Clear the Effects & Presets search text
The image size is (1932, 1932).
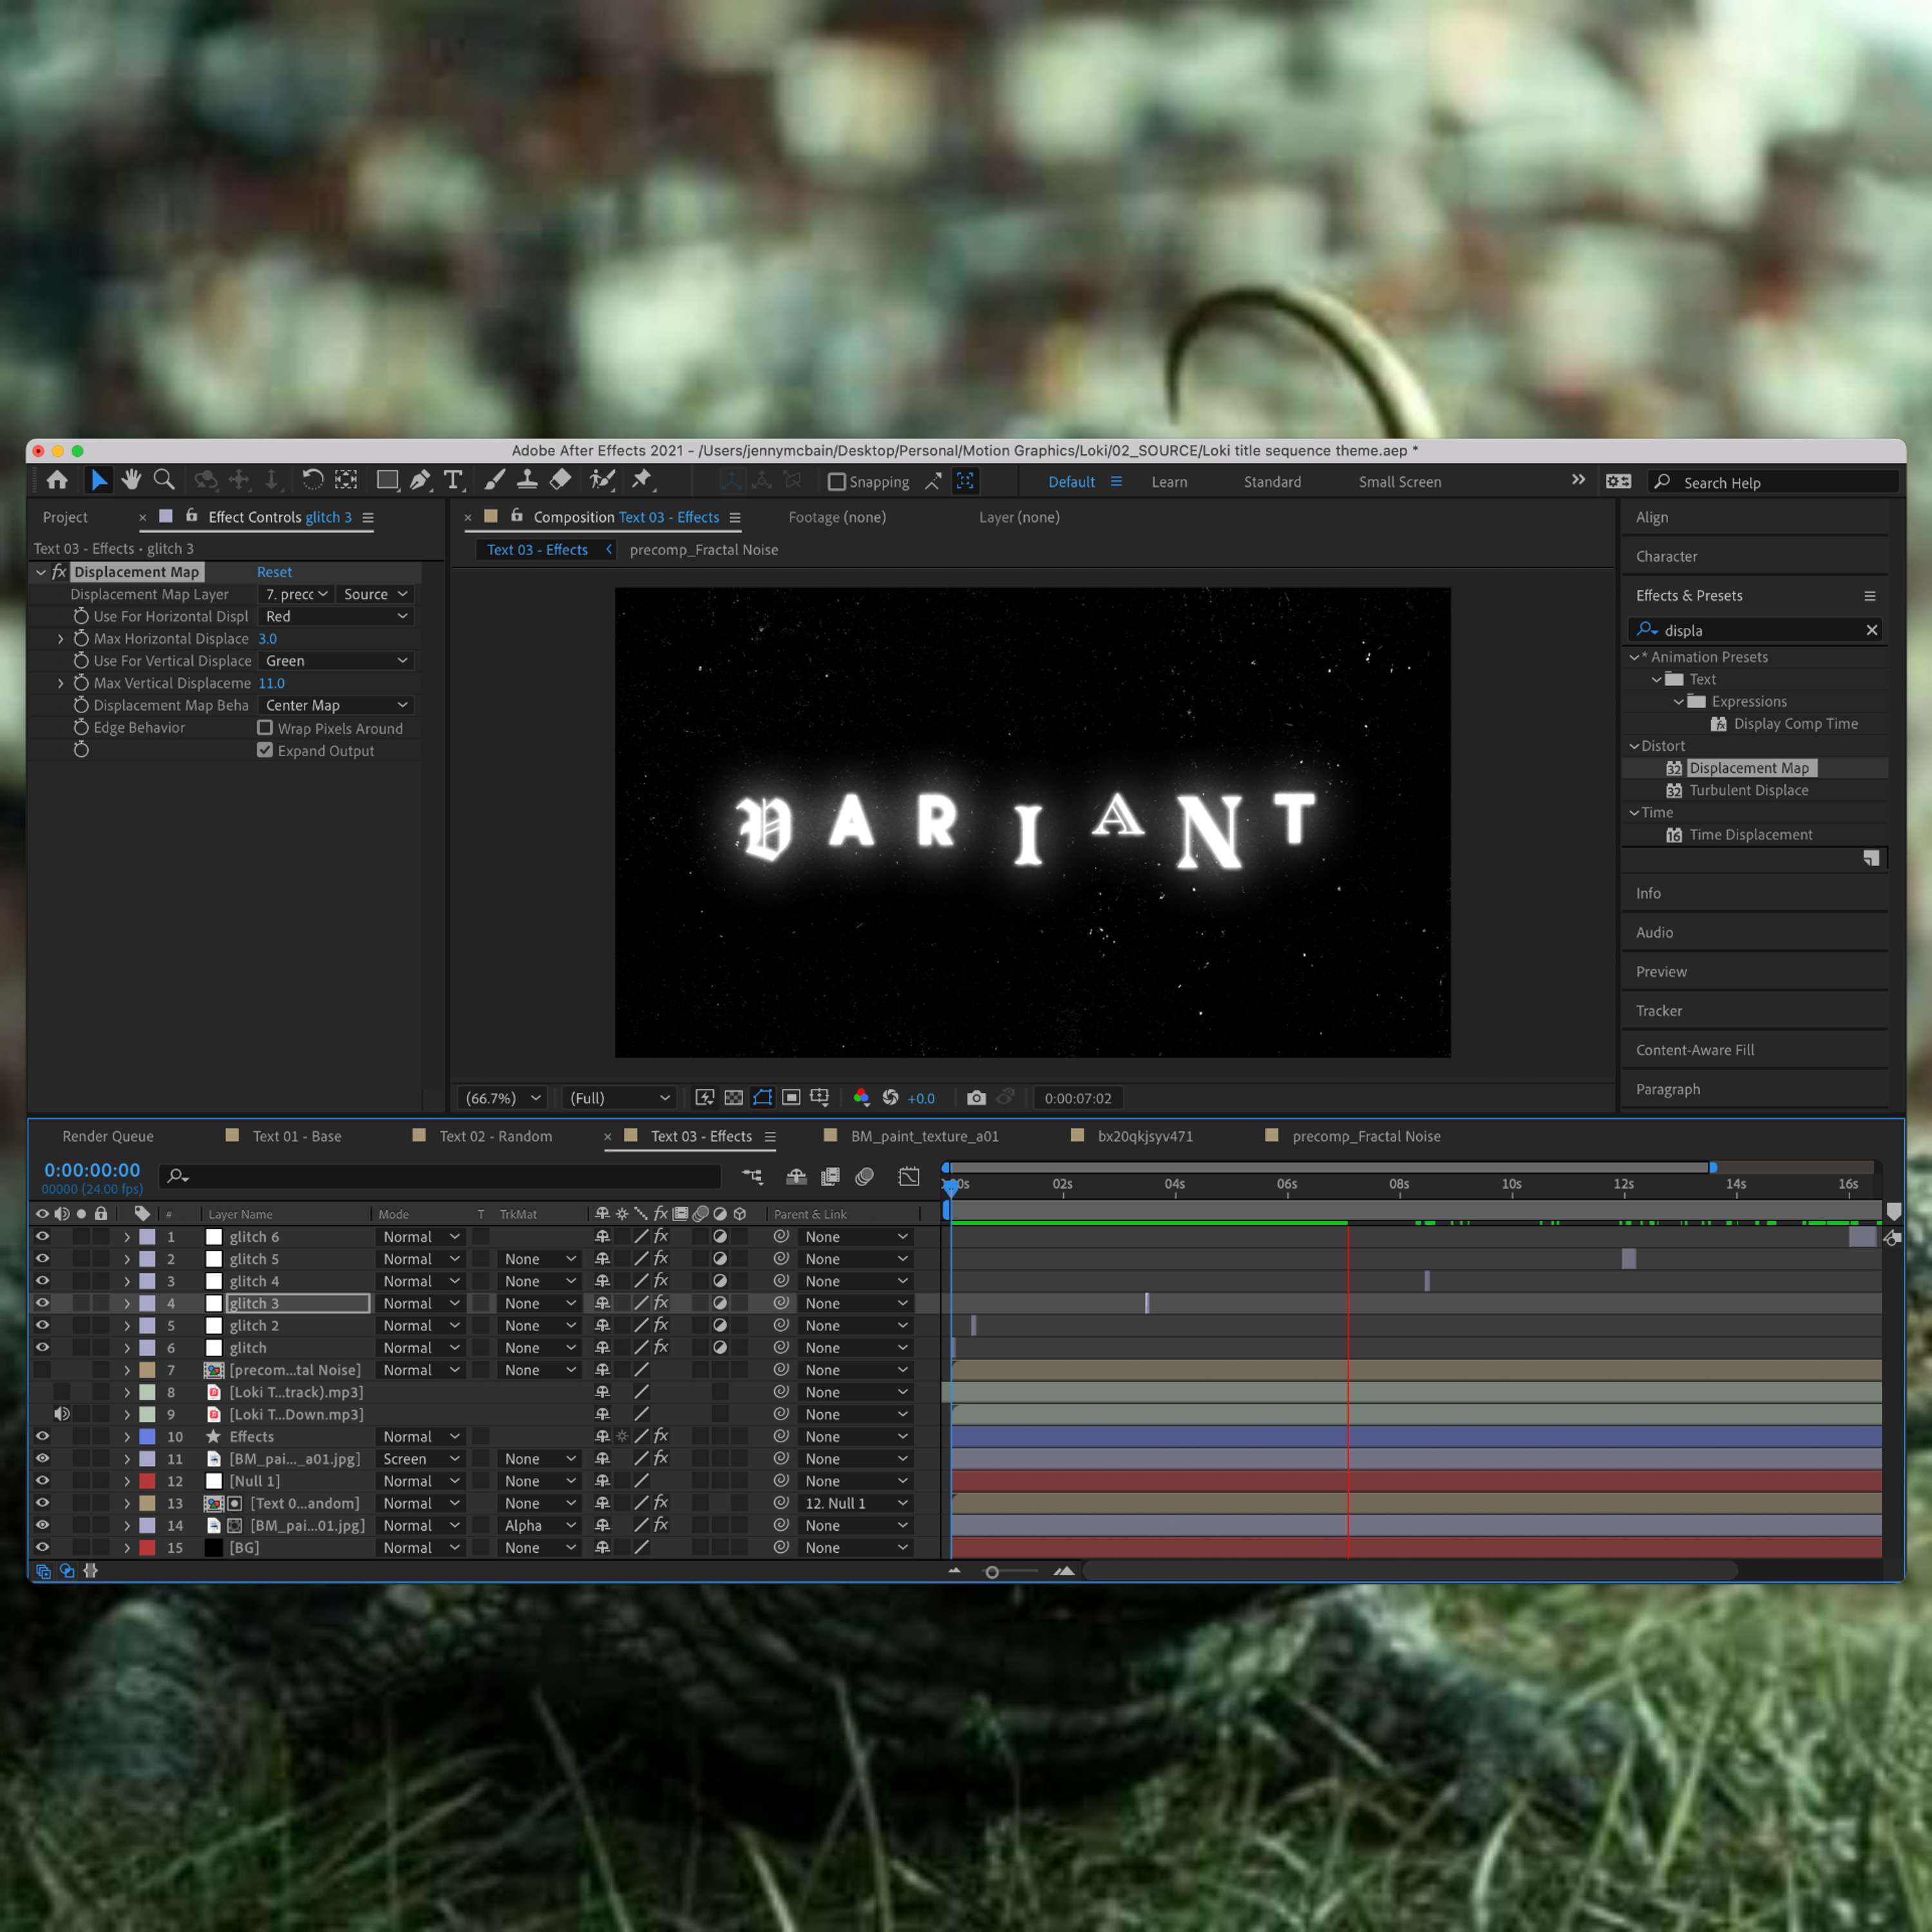(x=1871, y=630)
